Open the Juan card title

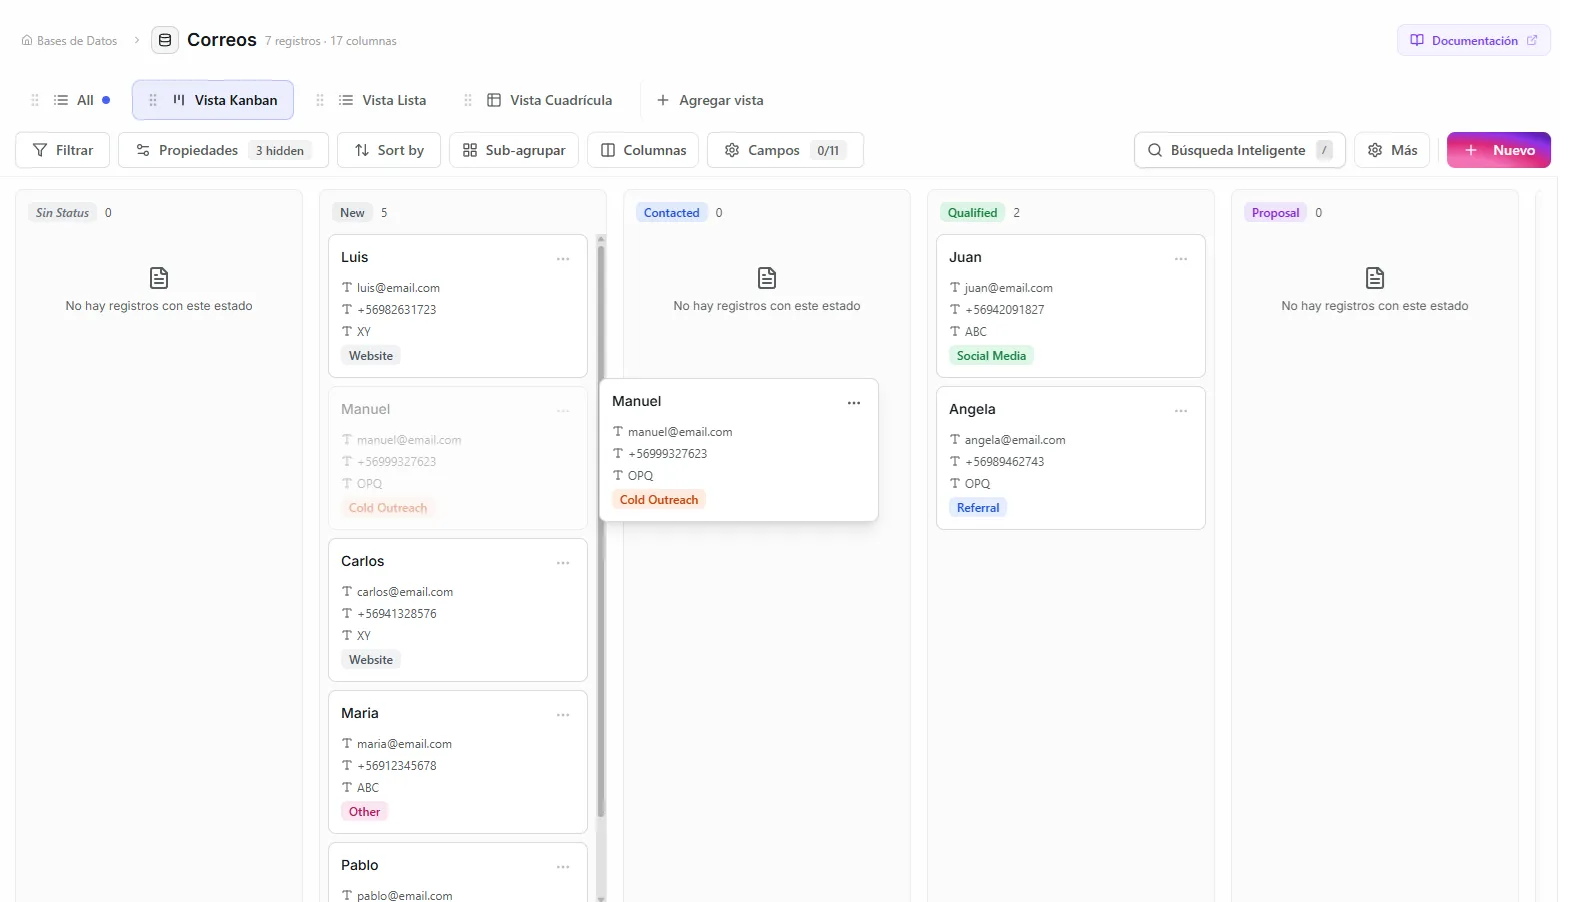[x=966, y=257]
